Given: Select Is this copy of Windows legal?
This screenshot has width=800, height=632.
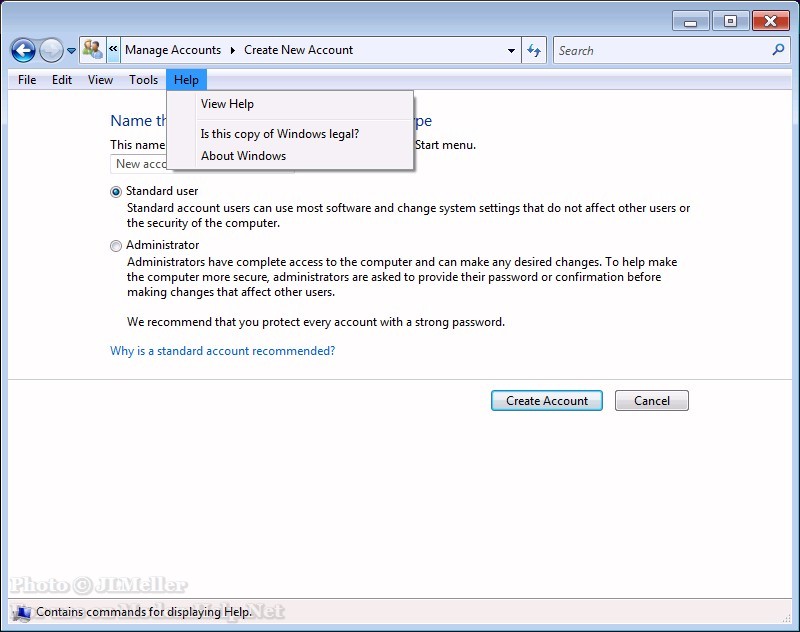Looking at the screenshot, I should tap(290, 134).
